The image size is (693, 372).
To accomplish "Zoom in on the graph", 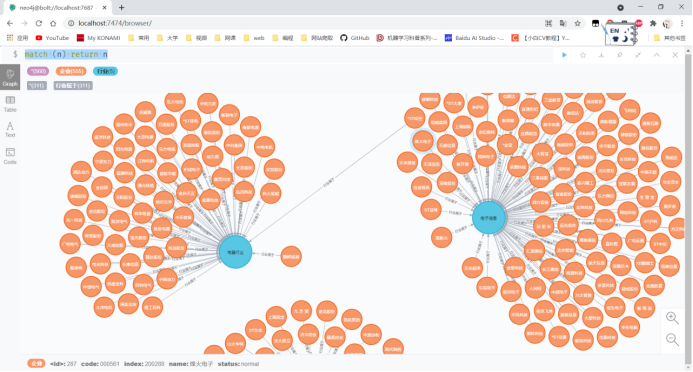I will 672,318.
